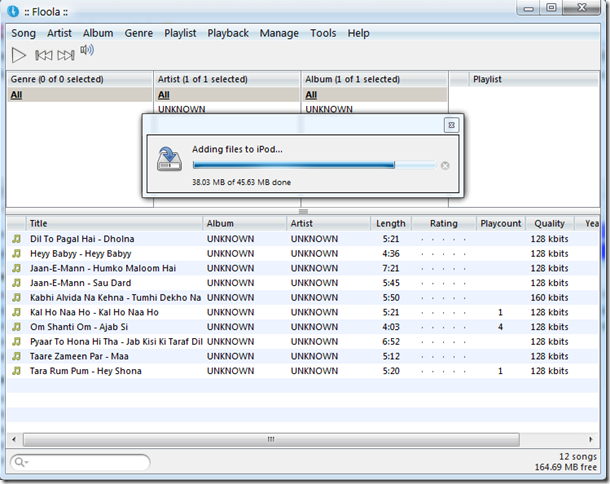Open the Tools menu
Viewport: 610px width, 484px height.
click(x=323, y=33)
